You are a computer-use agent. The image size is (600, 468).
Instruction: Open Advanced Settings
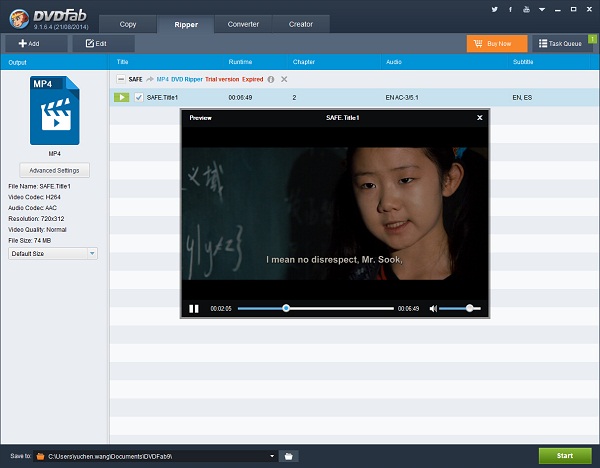[x=54, y=170]
